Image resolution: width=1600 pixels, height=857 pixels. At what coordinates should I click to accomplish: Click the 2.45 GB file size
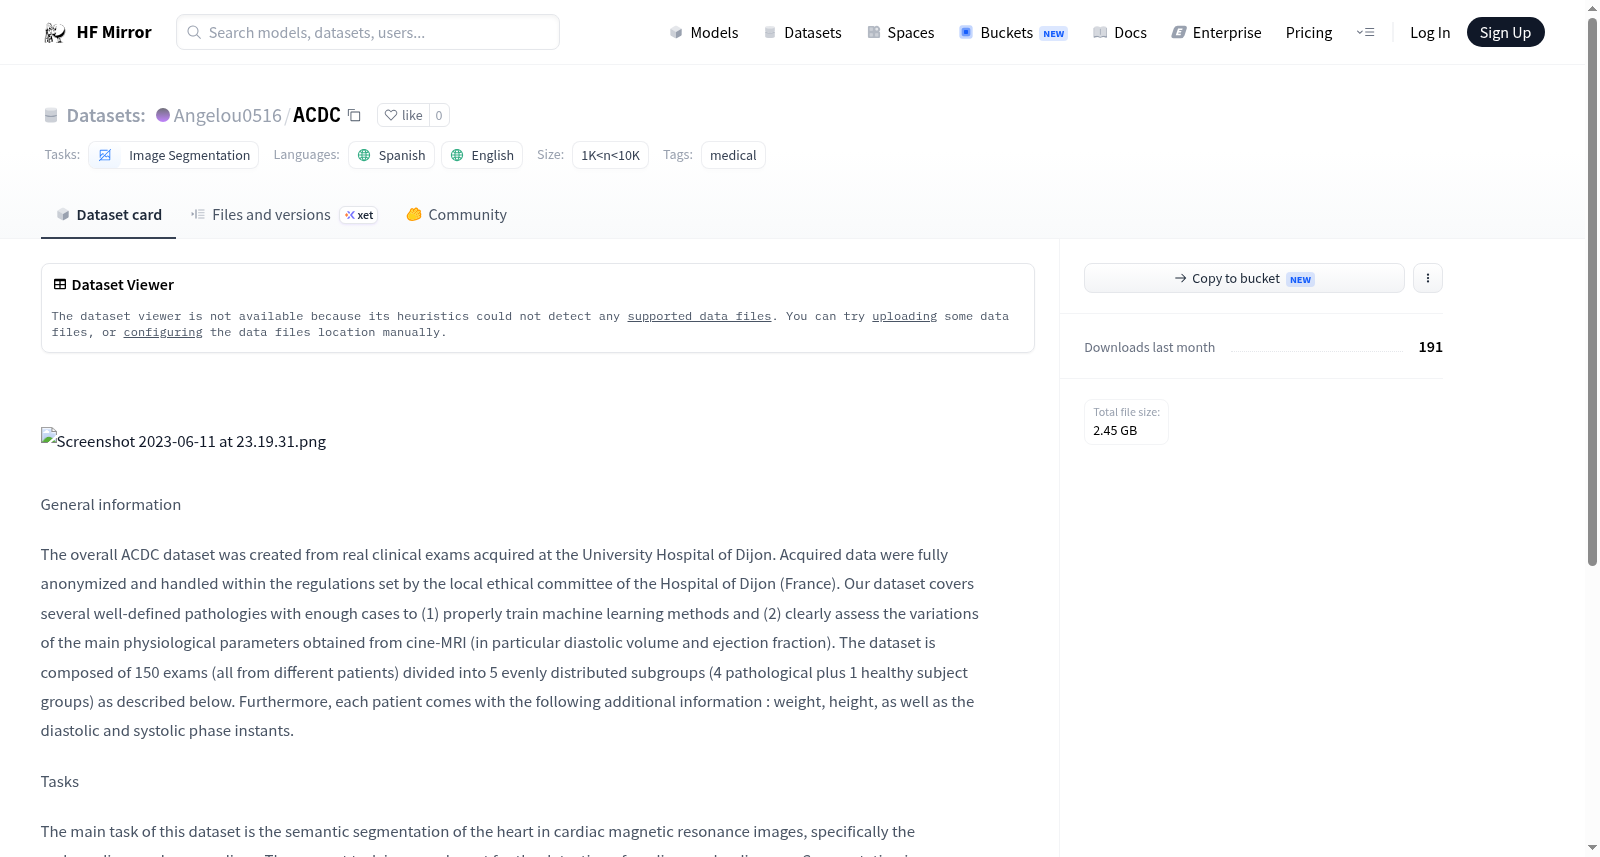[1115, 430]
